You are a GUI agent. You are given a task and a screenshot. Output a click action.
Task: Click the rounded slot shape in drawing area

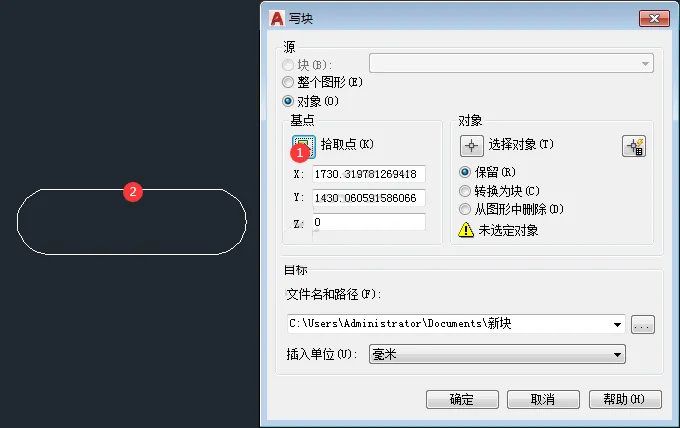point(132,222)
